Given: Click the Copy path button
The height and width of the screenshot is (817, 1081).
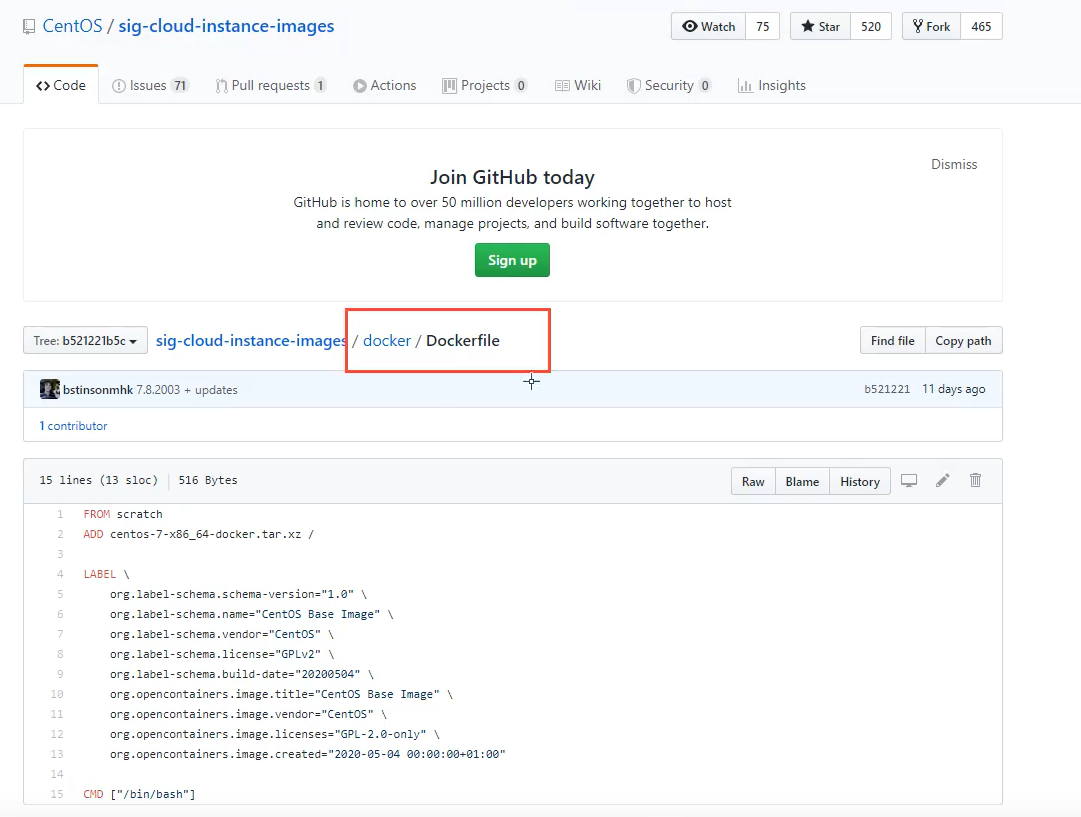Looking at the screenshot, I should [963, 341].
